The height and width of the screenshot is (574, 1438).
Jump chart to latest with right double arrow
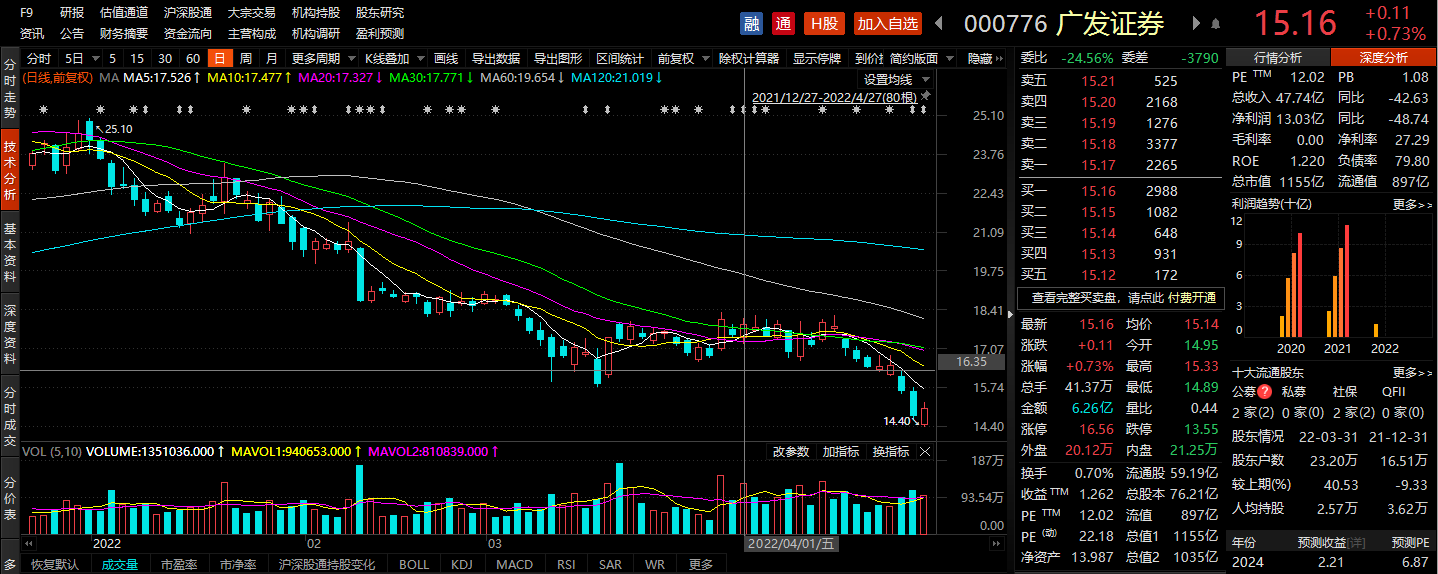click(x=996, y=542)
